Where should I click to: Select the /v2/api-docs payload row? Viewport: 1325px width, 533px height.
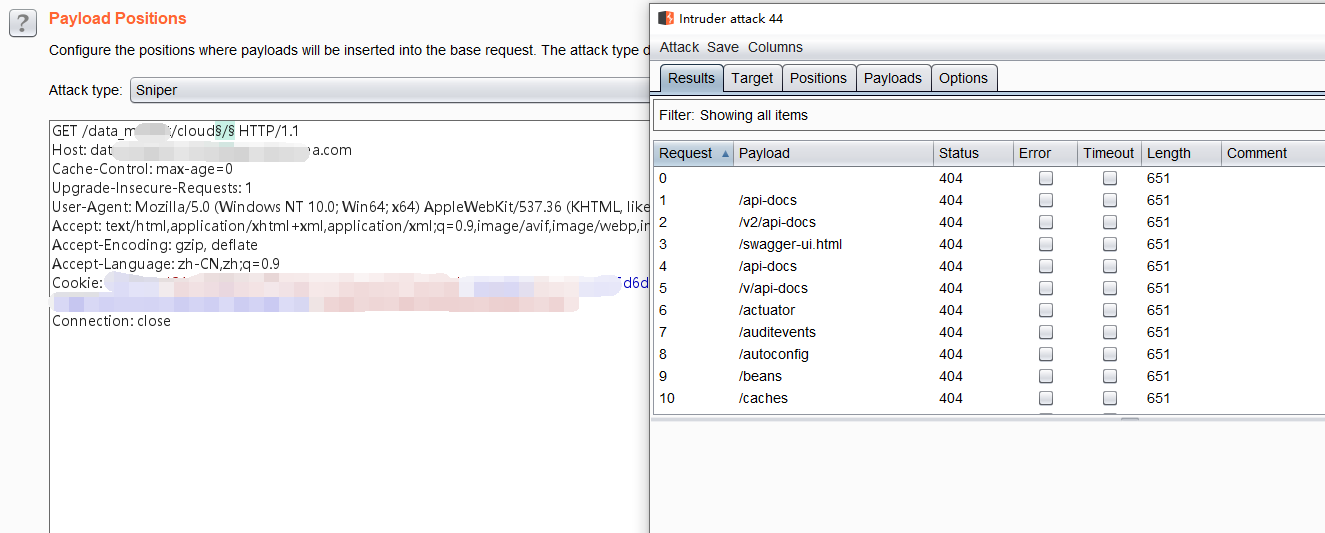989,222
